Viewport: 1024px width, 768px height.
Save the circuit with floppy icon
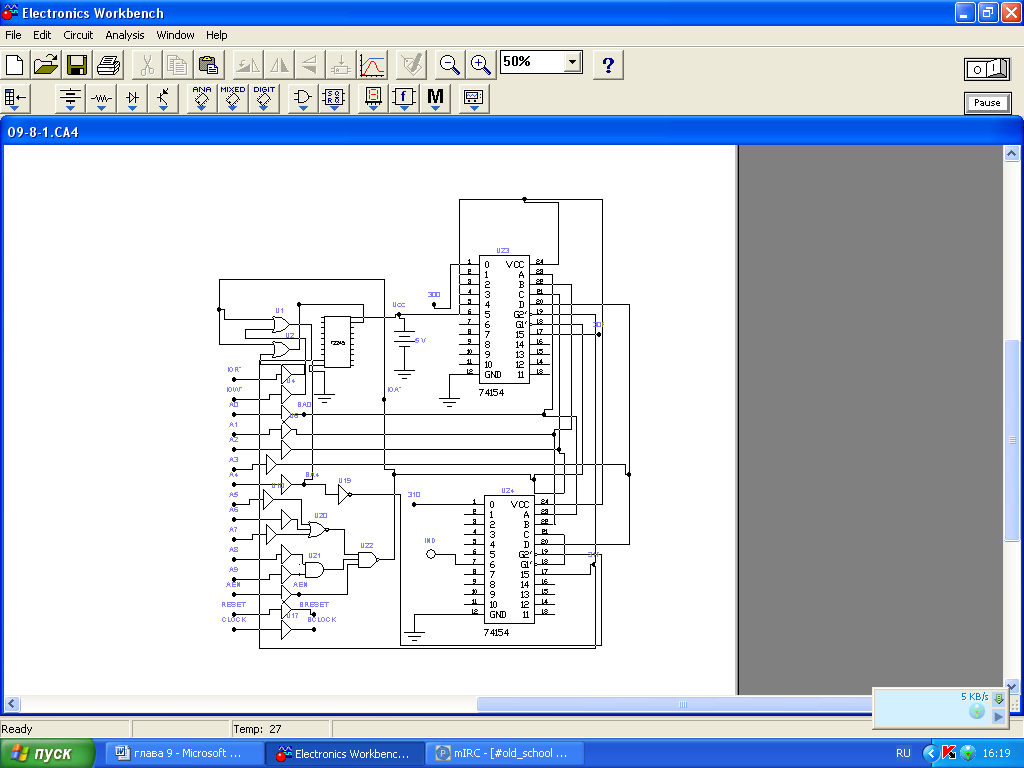coord(77,65)
